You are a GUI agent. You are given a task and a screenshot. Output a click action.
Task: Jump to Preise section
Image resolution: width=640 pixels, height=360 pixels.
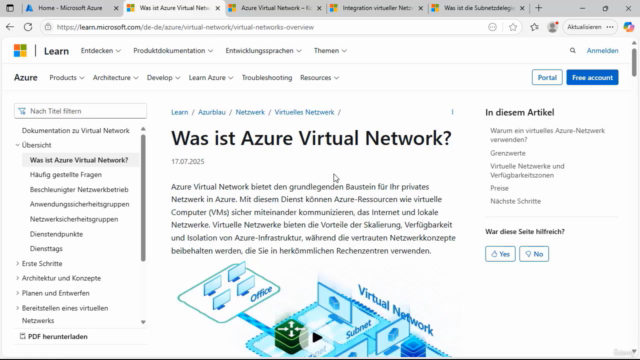click(499, 188)
